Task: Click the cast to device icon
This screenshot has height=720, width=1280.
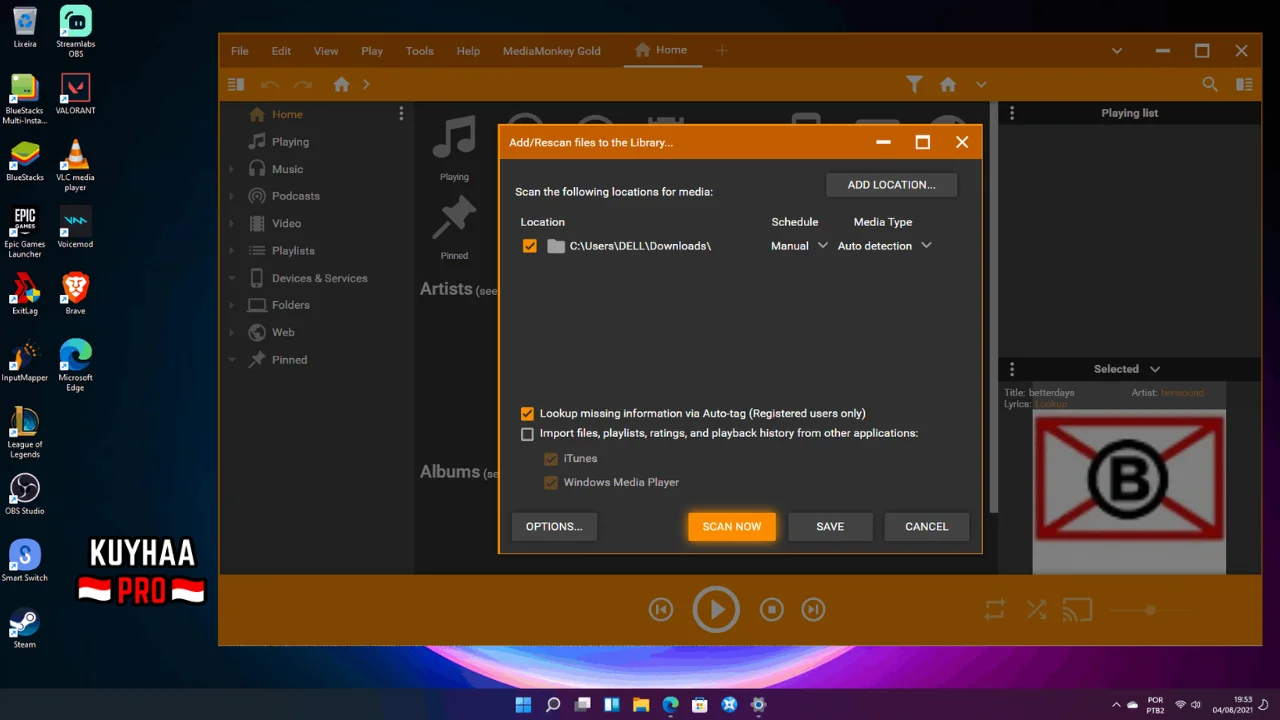Action: [1076, 609]
